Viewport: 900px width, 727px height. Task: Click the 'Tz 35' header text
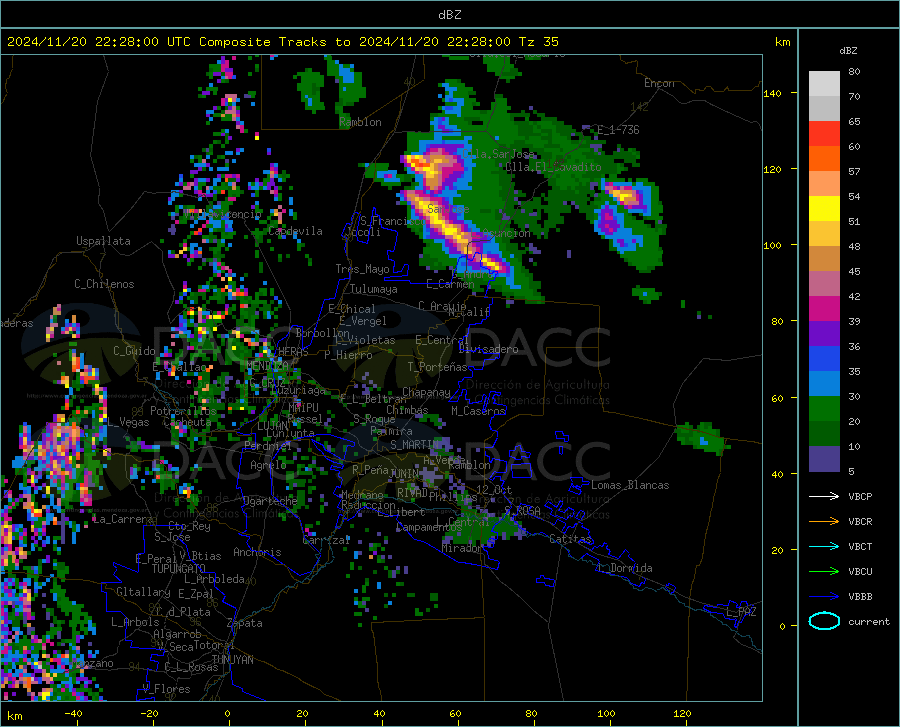click(x=539, y=42)
